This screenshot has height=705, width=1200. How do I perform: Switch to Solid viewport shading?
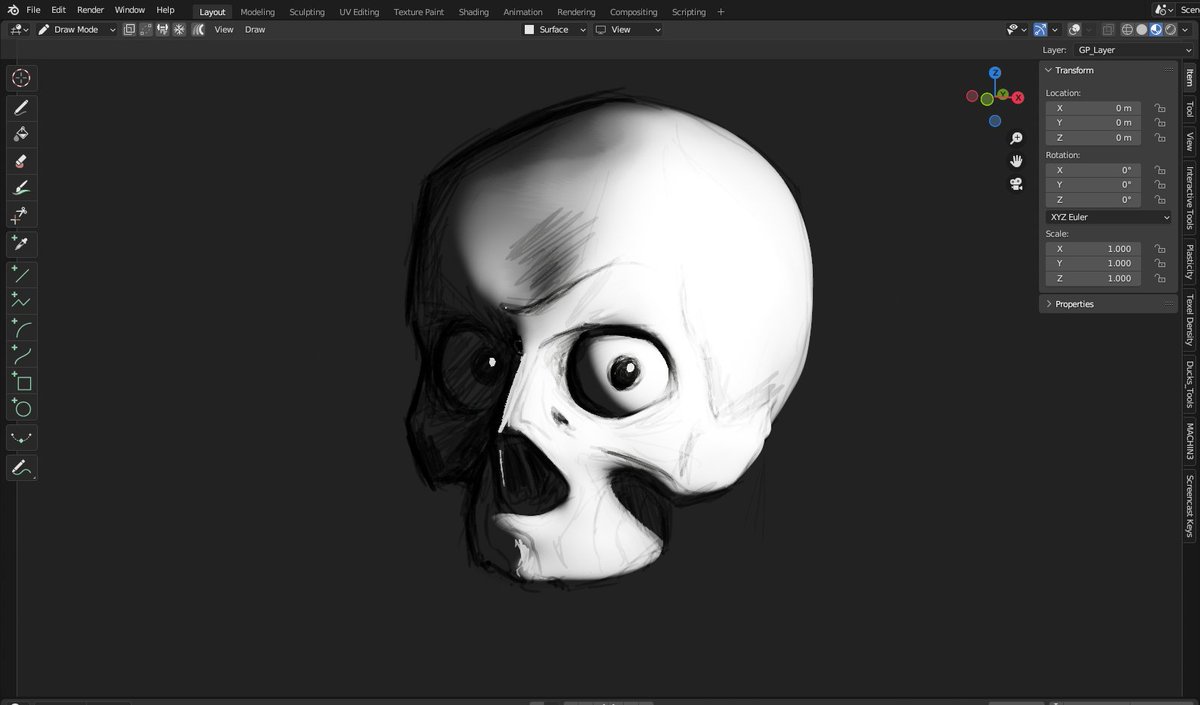[1142, 30]
